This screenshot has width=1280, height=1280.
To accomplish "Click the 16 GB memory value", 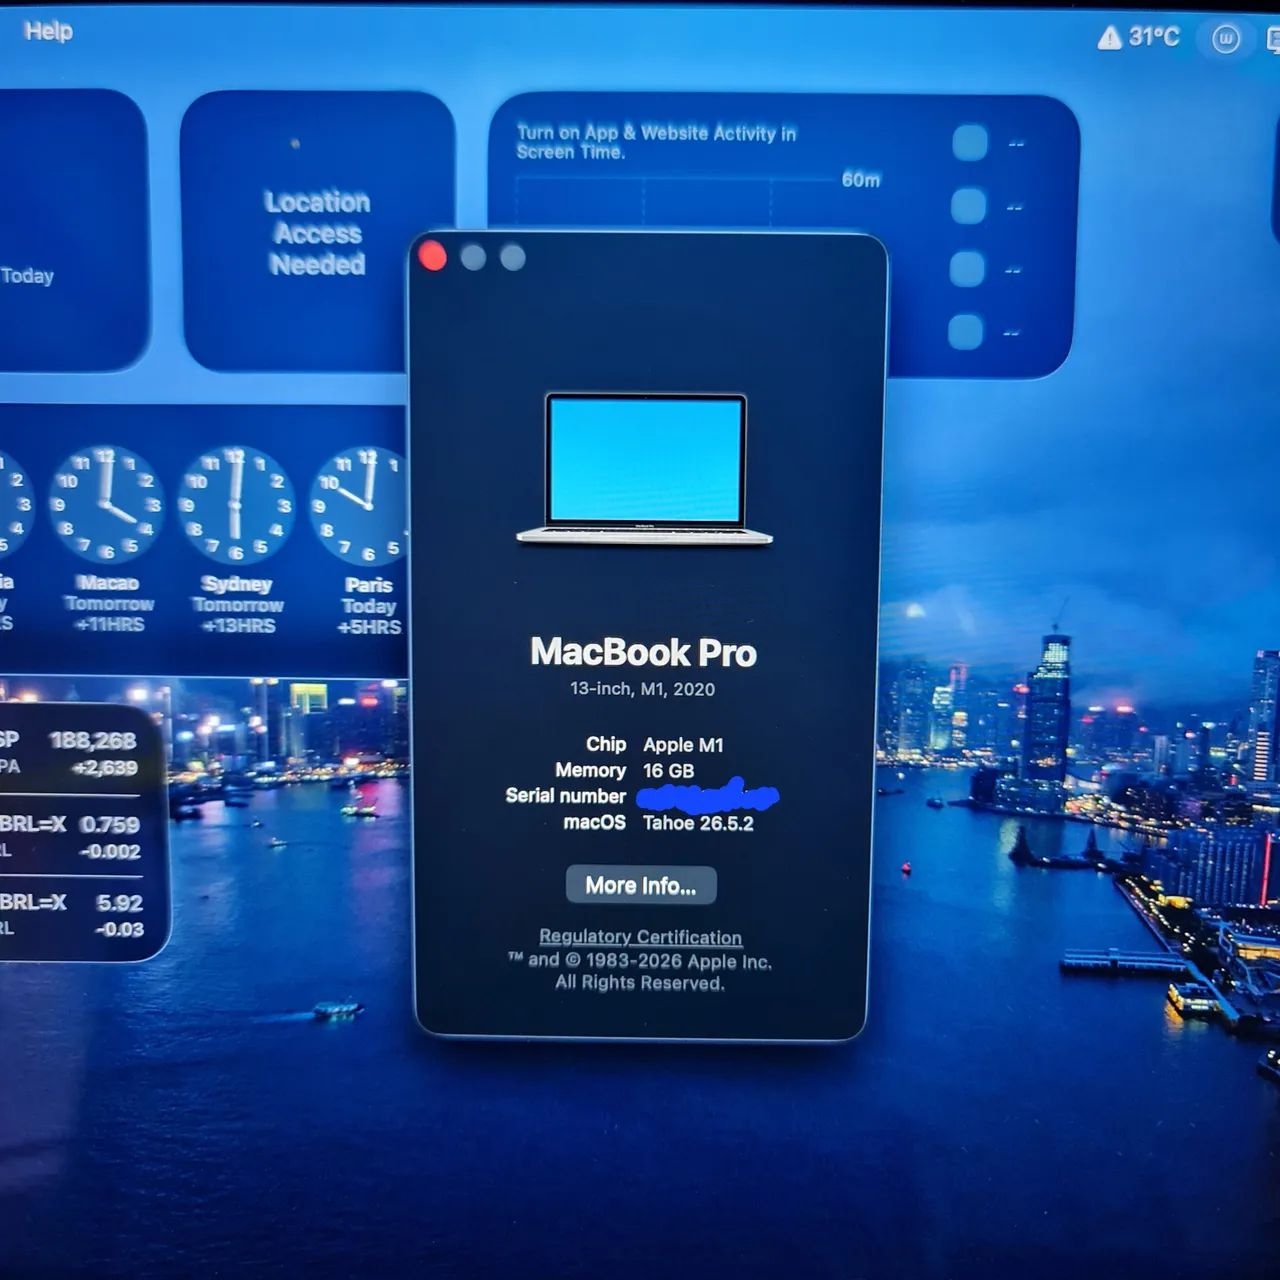I will 668,771.
